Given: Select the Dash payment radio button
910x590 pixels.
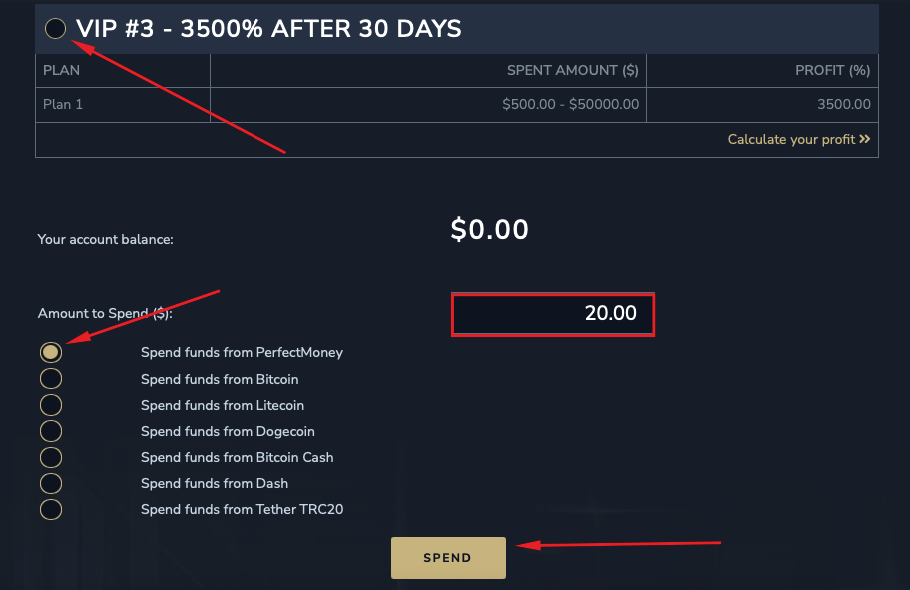Looking at the screenshot, I should coord(51,483).
